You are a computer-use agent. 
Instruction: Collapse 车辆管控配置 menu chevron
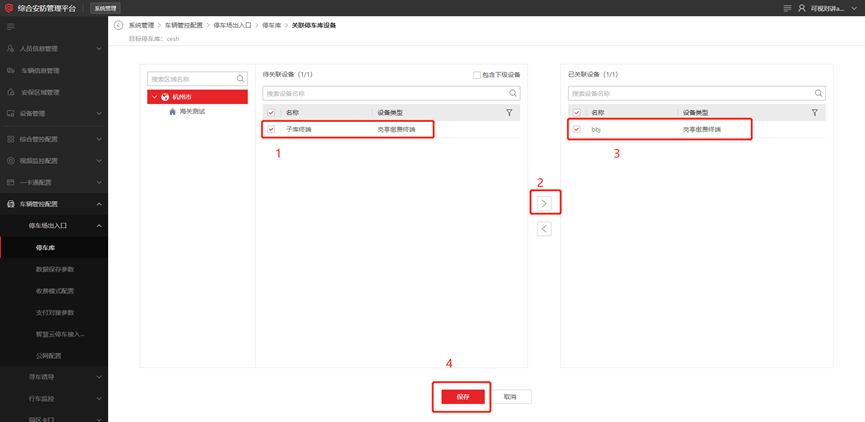[x=99, y=204]
